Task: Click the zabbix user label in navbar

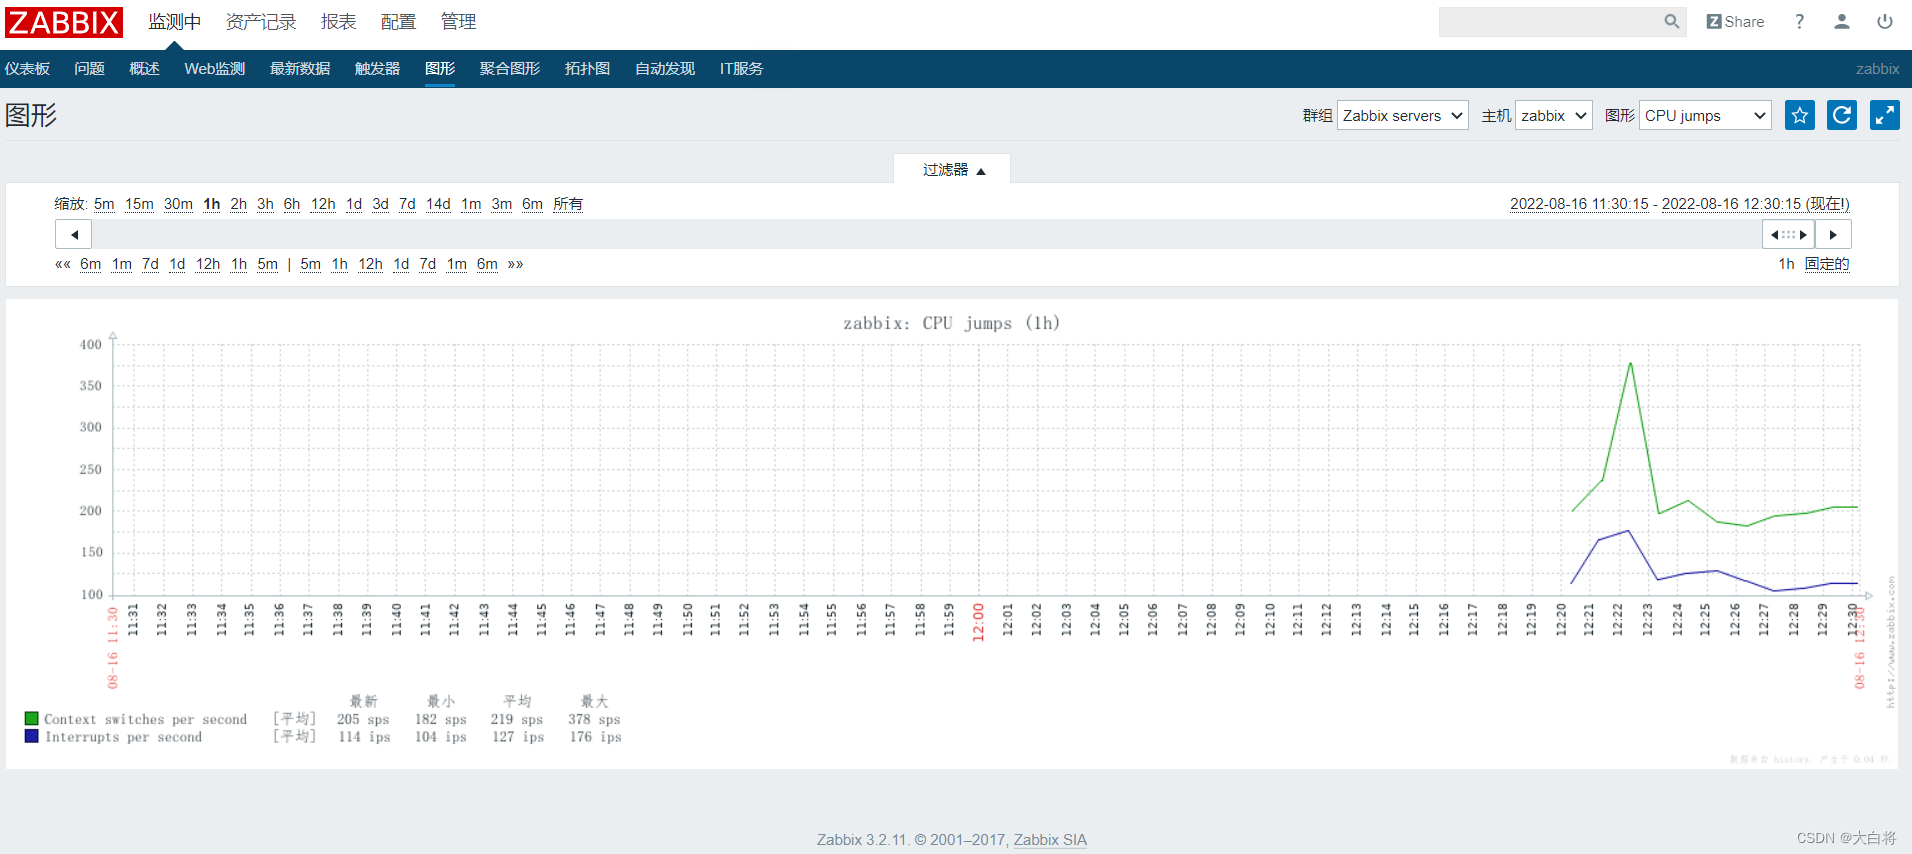Action: pyautogui.click(x=1877, y=69)
